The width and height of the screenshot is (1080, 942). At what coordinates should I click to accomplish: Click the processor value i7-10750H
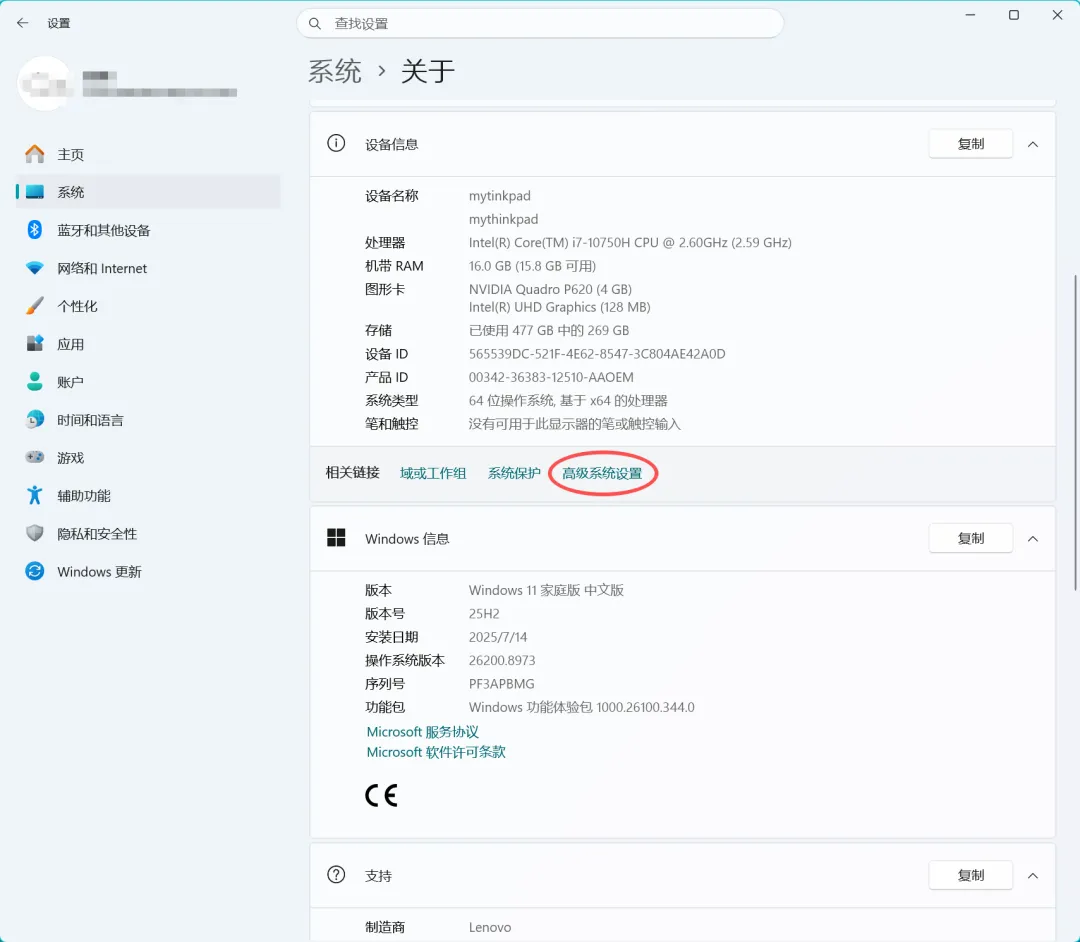coord(630,242)
